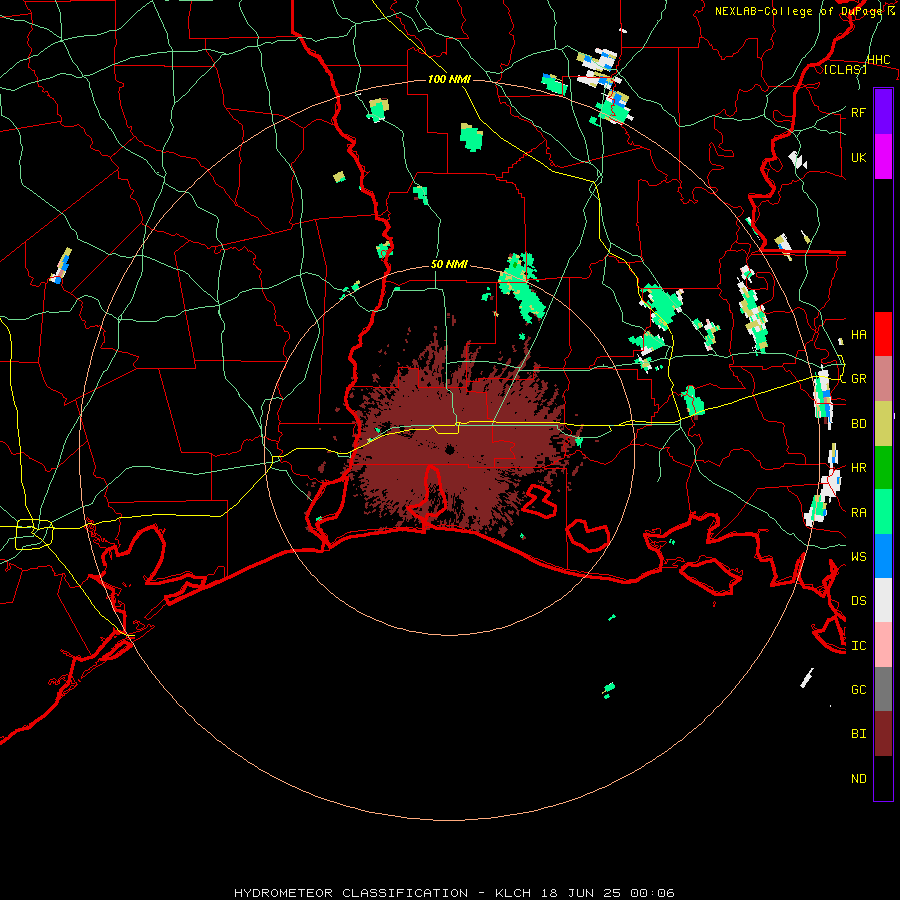Click the "RA" legend label
The height and width of the screenshot is (900, 900).
tap(859, 513)
